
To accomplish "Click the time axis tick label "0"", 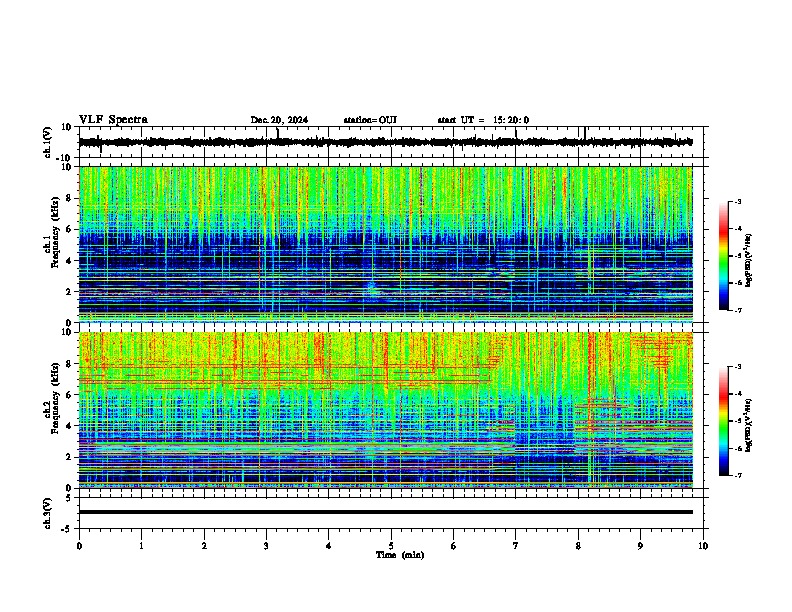I will (x=79, y=546).
